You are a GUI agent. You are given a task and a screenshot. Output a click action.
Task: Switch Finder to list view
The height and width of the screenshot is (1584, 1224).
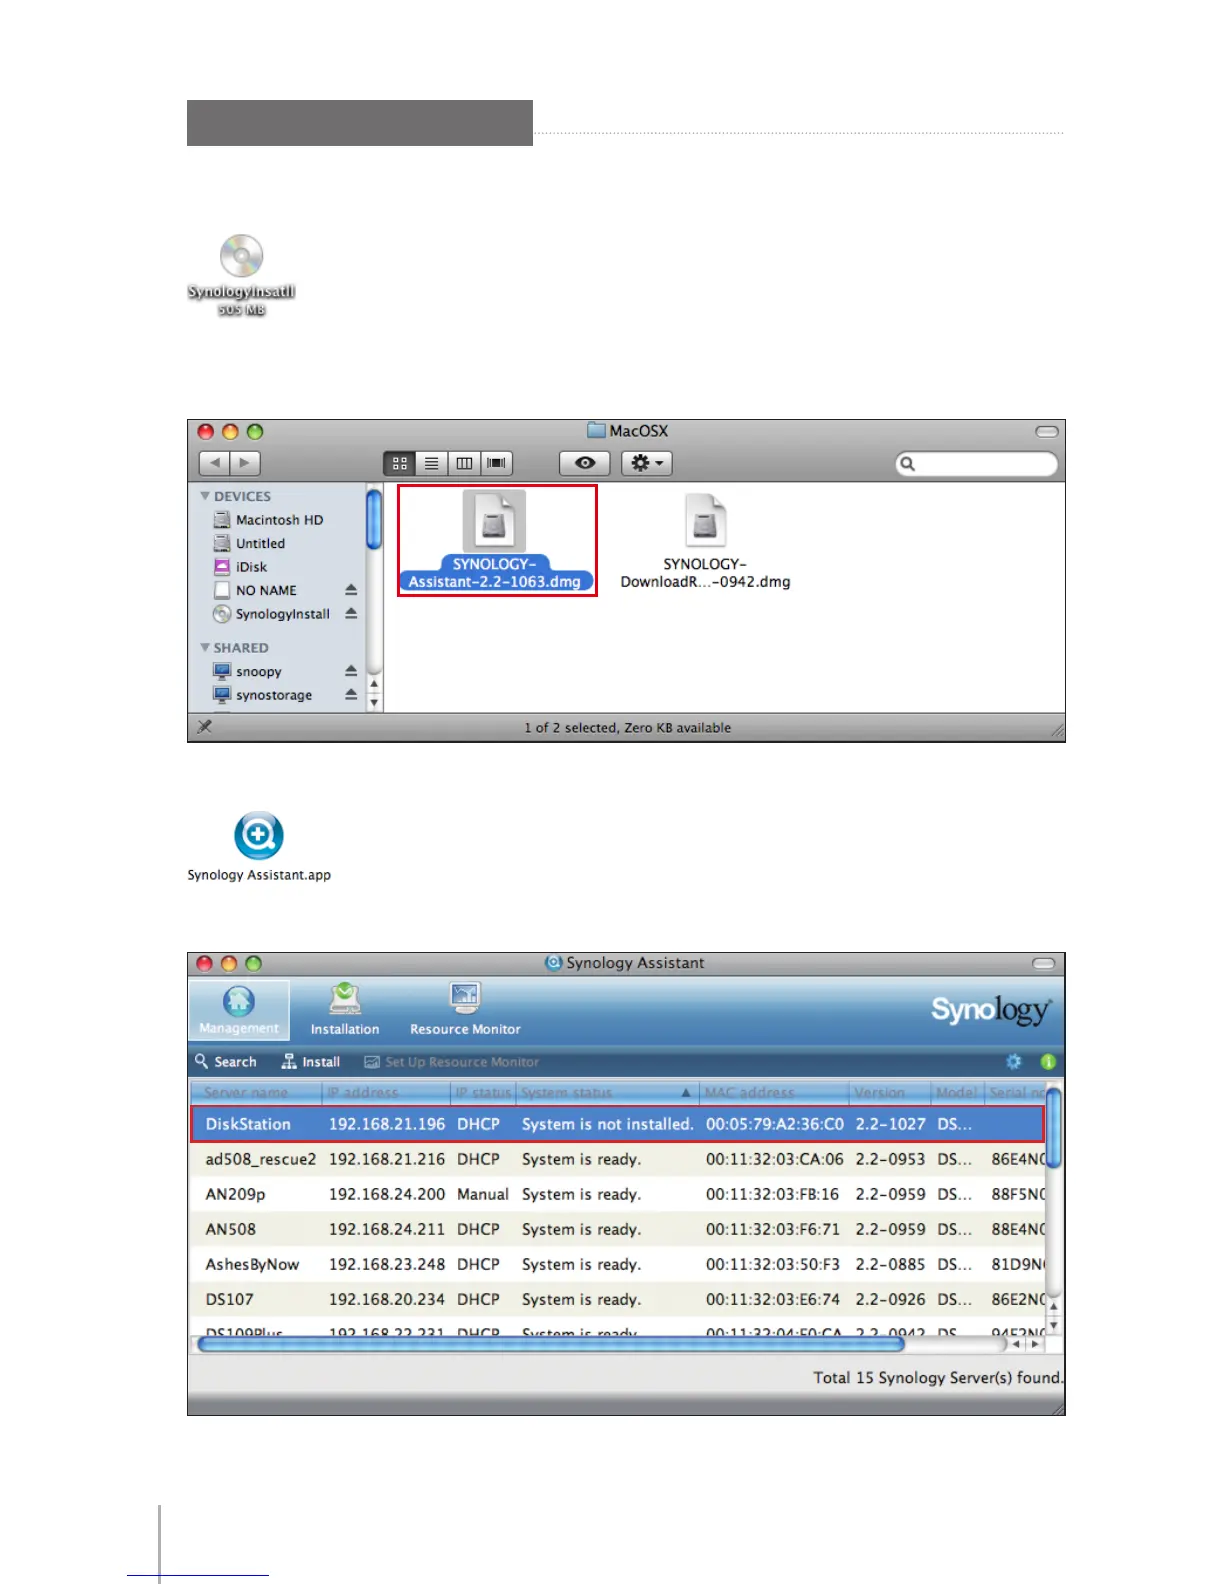click(x=432, y=463)
